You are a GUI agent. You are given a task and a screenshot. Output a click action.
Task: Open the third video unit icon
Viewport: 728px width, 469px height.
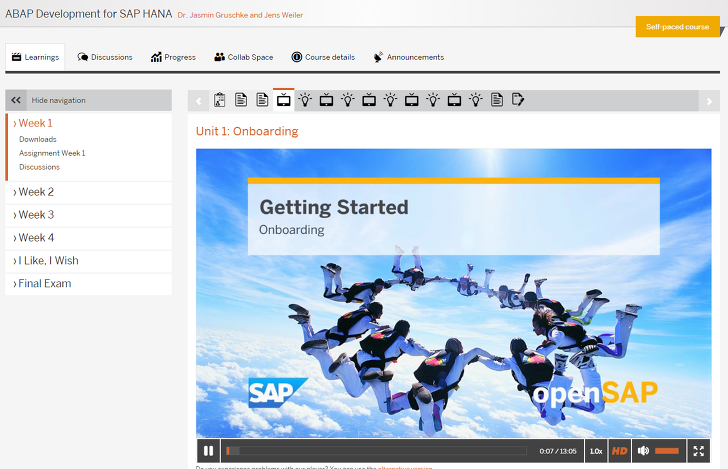(369, 100)
